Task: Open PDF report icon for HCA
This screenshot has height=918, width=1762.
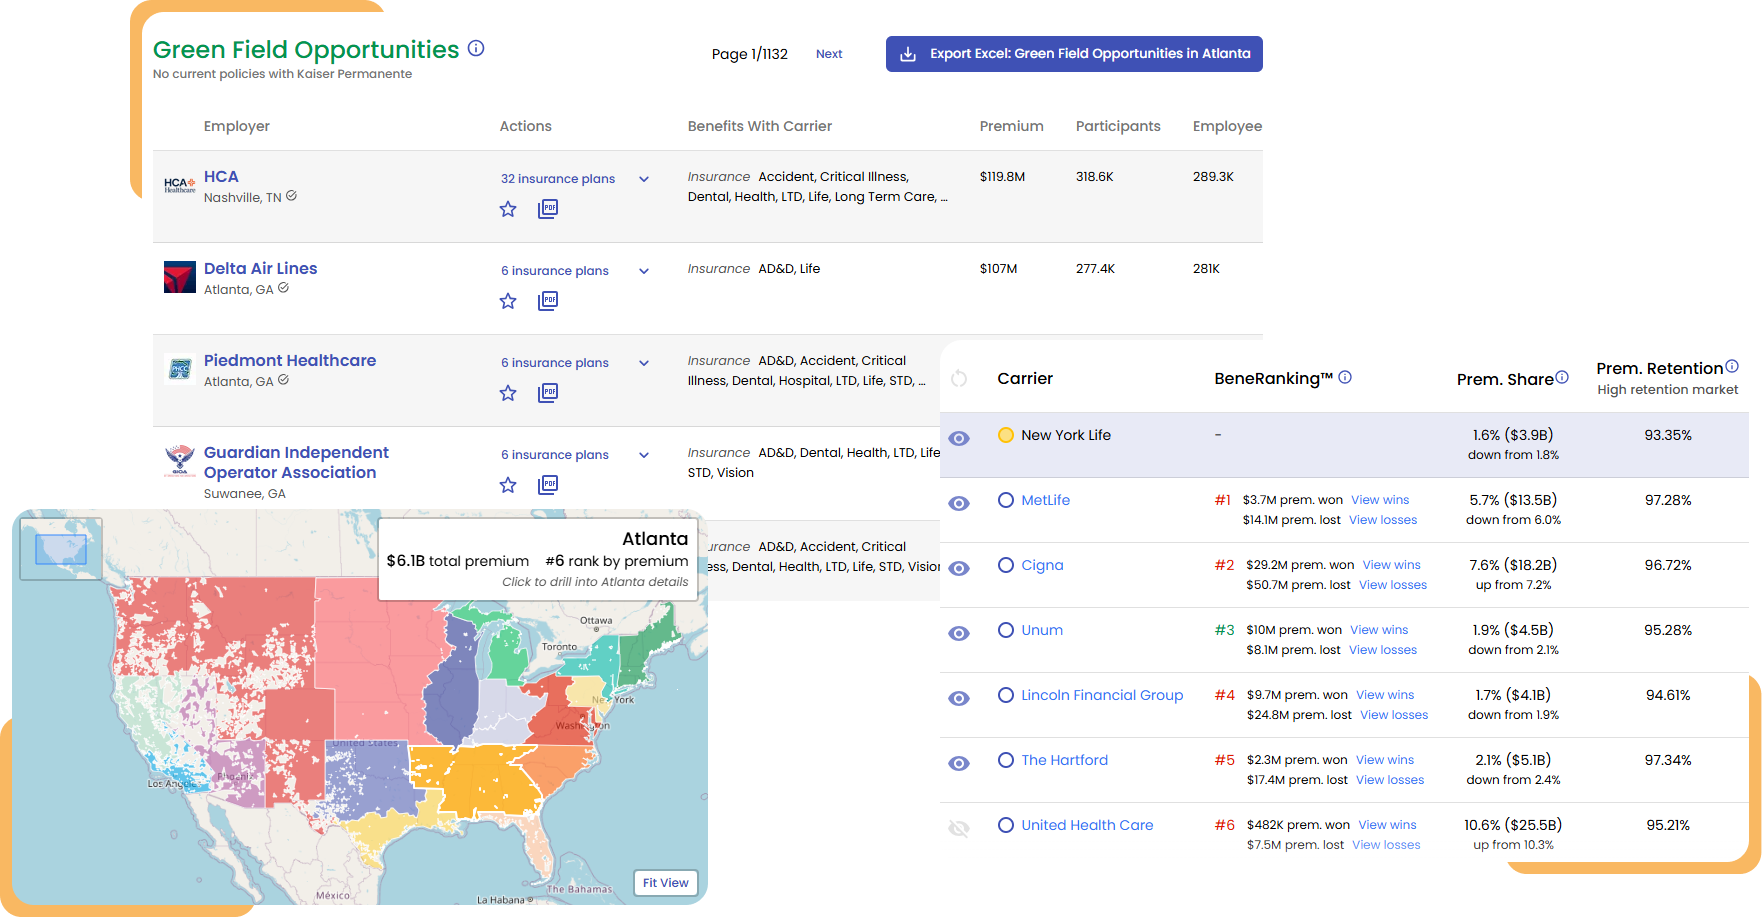Action: (548, 209)
